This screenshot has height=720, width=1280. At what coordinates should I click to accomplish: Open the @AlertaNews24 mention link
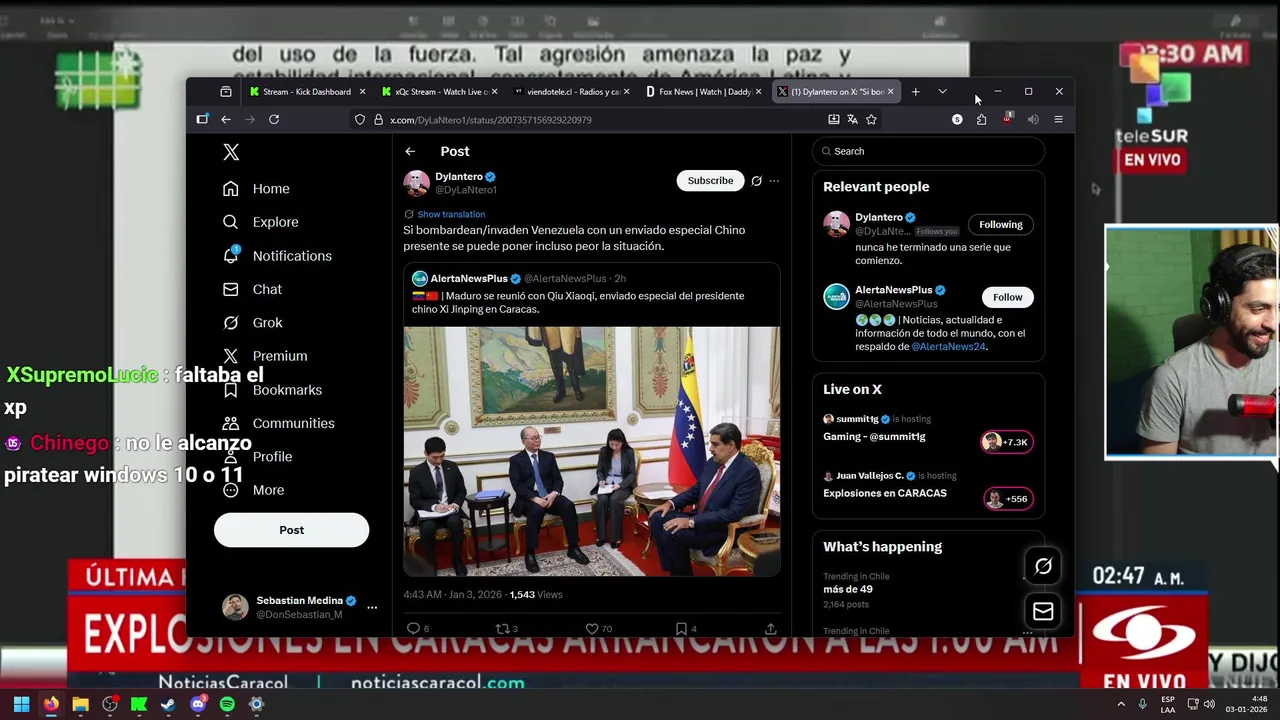(x=948, y=347)
